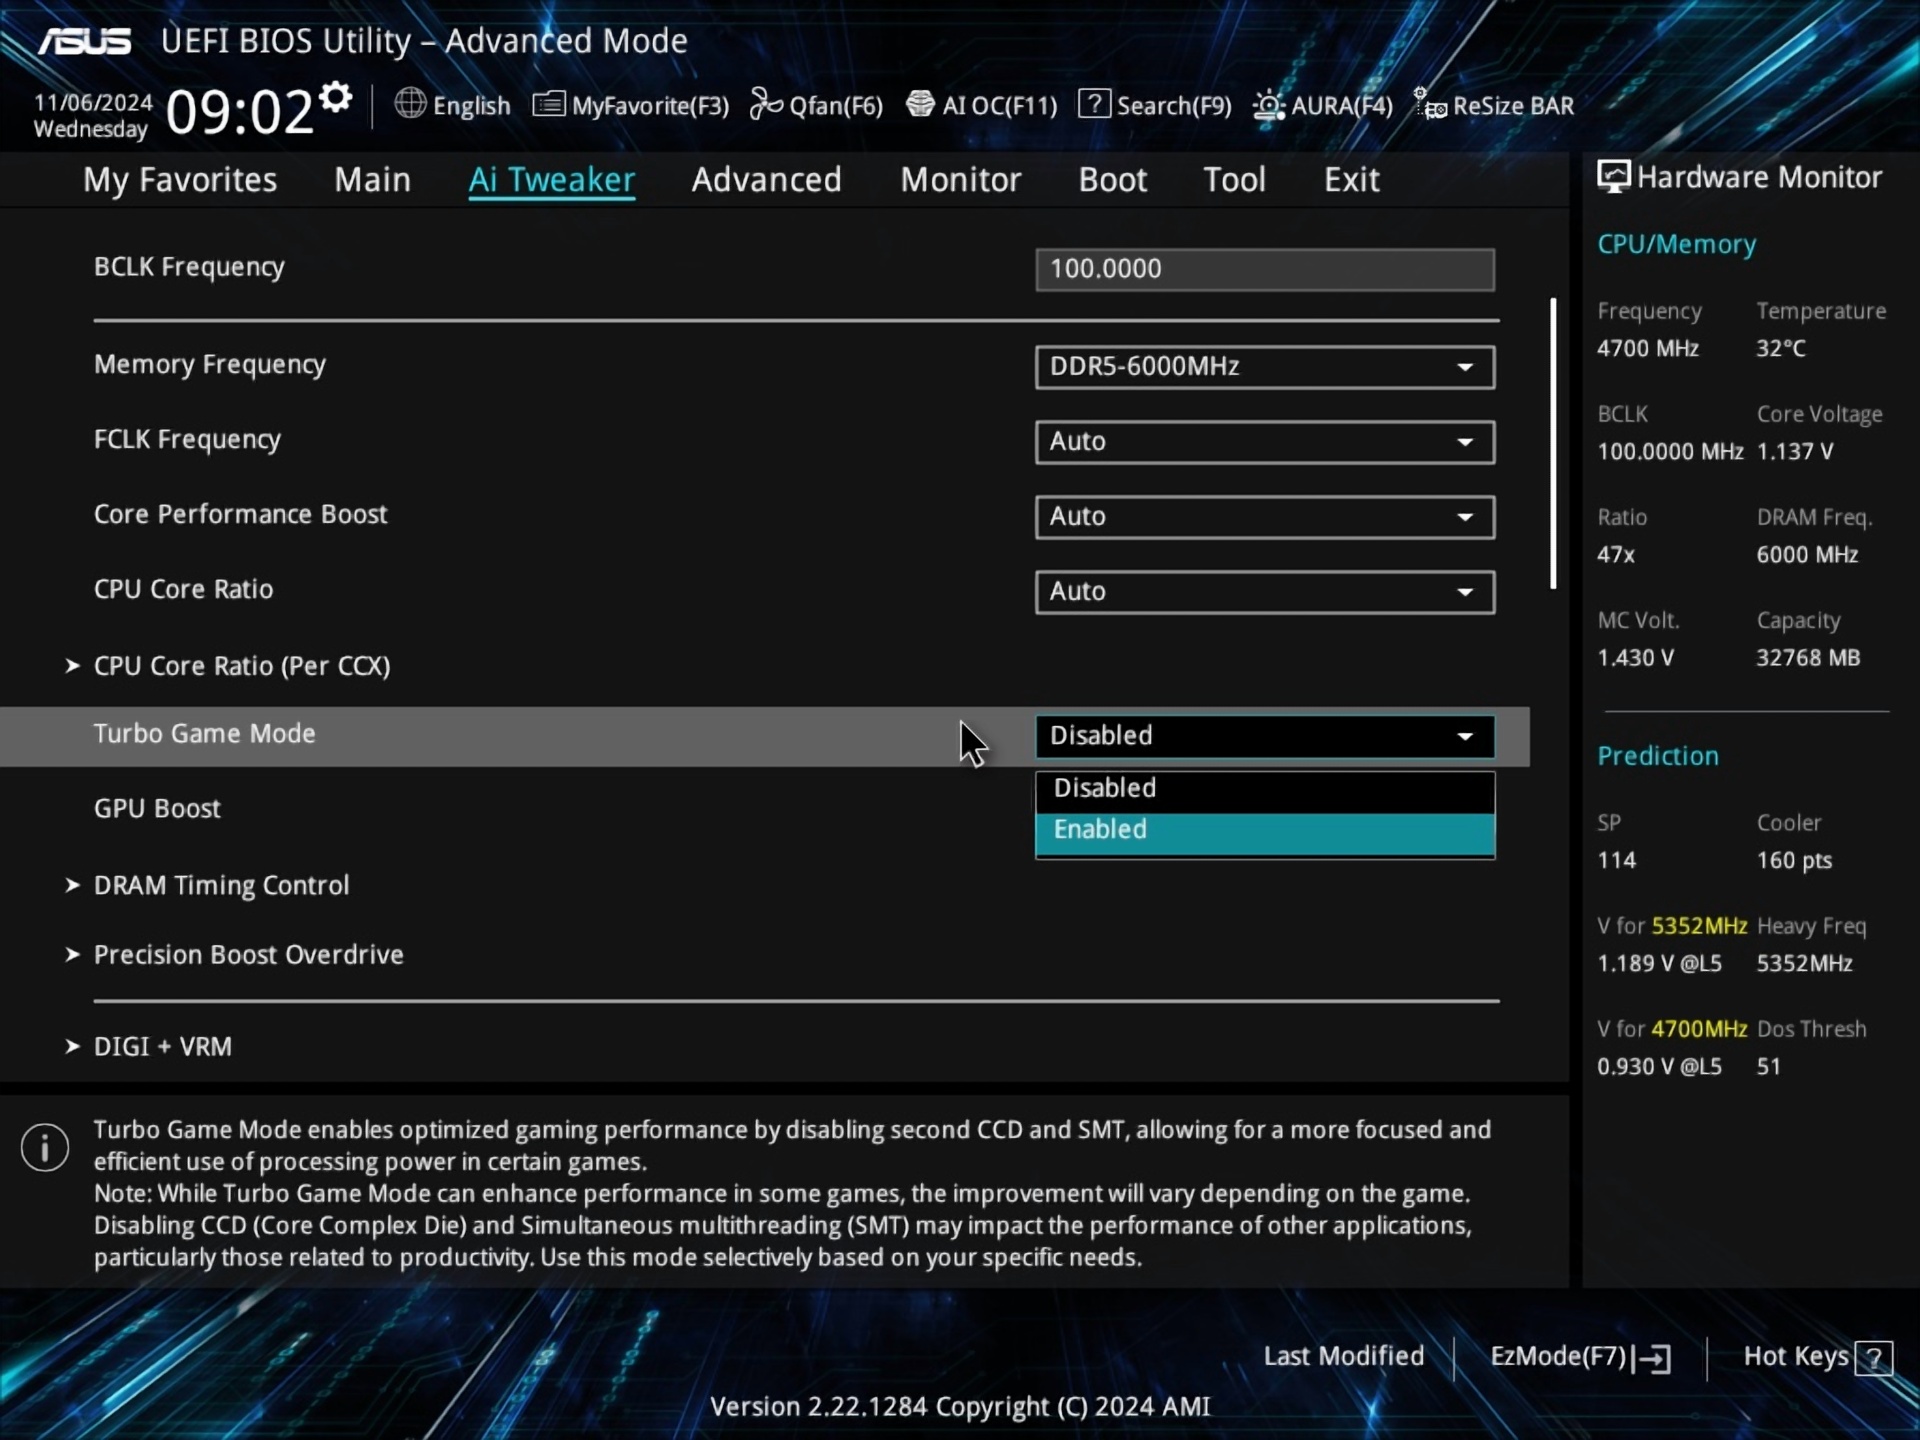Open the AURA(F4) lighting icon

1268,105
